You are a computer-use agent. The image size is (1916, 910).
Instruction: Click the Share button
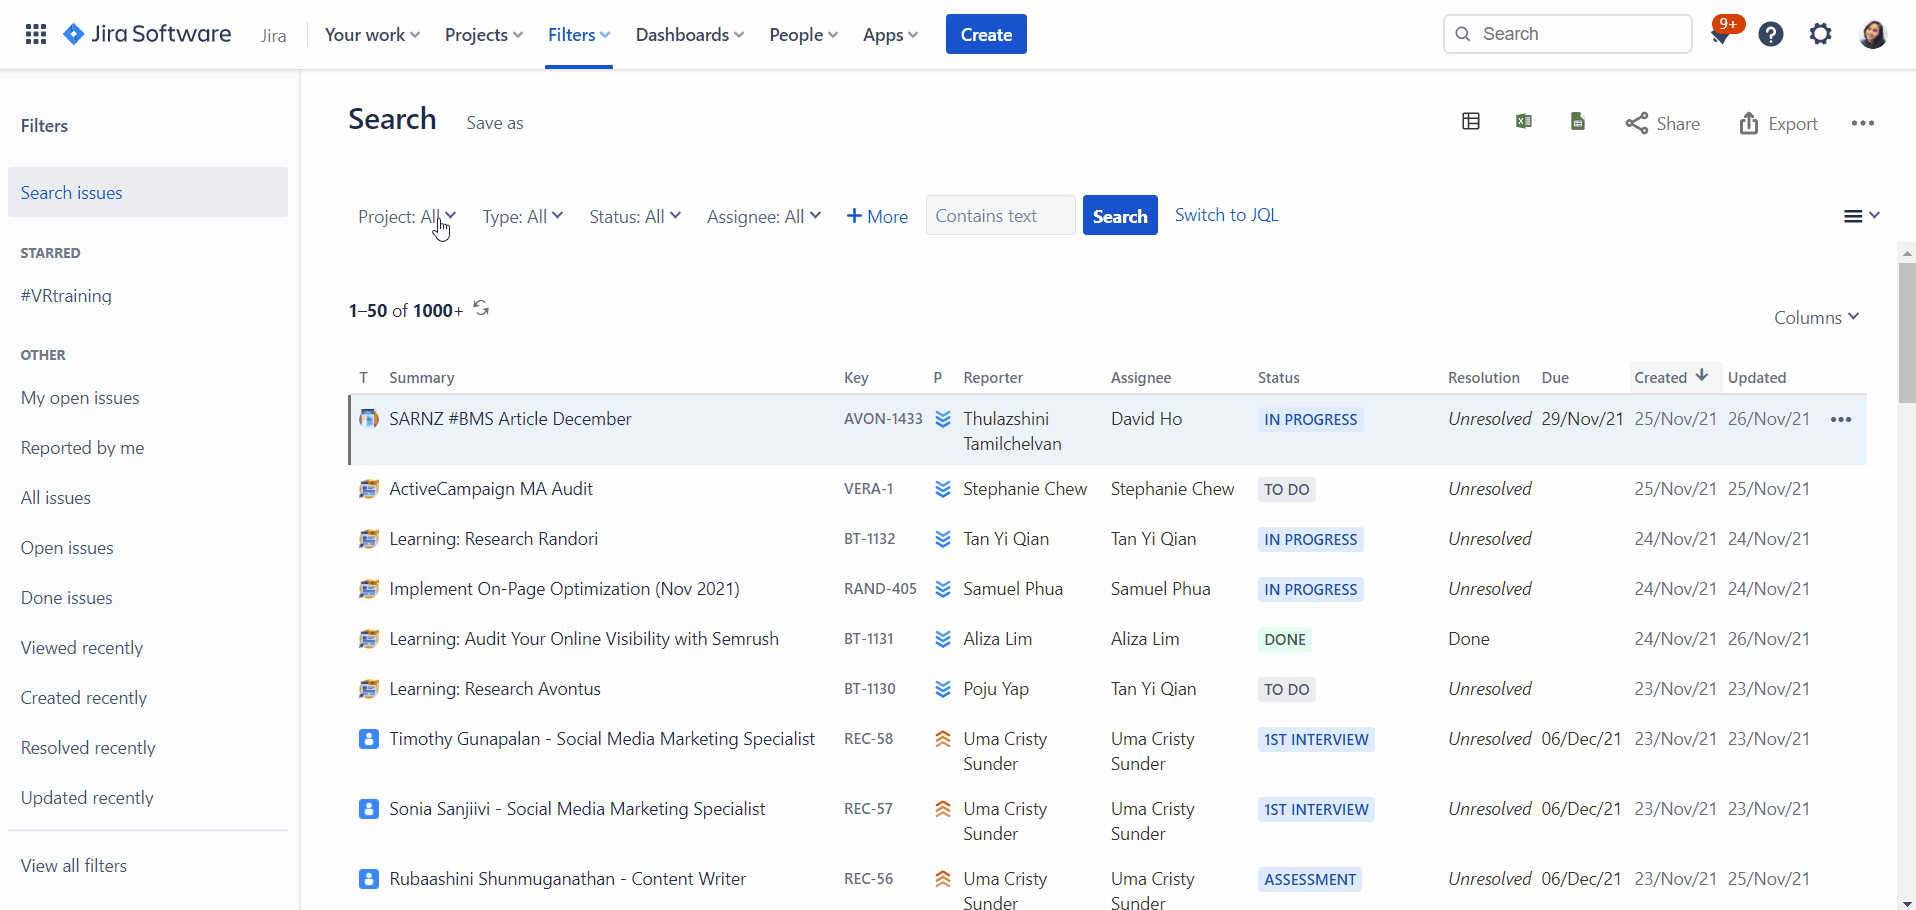pos(1662,123)
